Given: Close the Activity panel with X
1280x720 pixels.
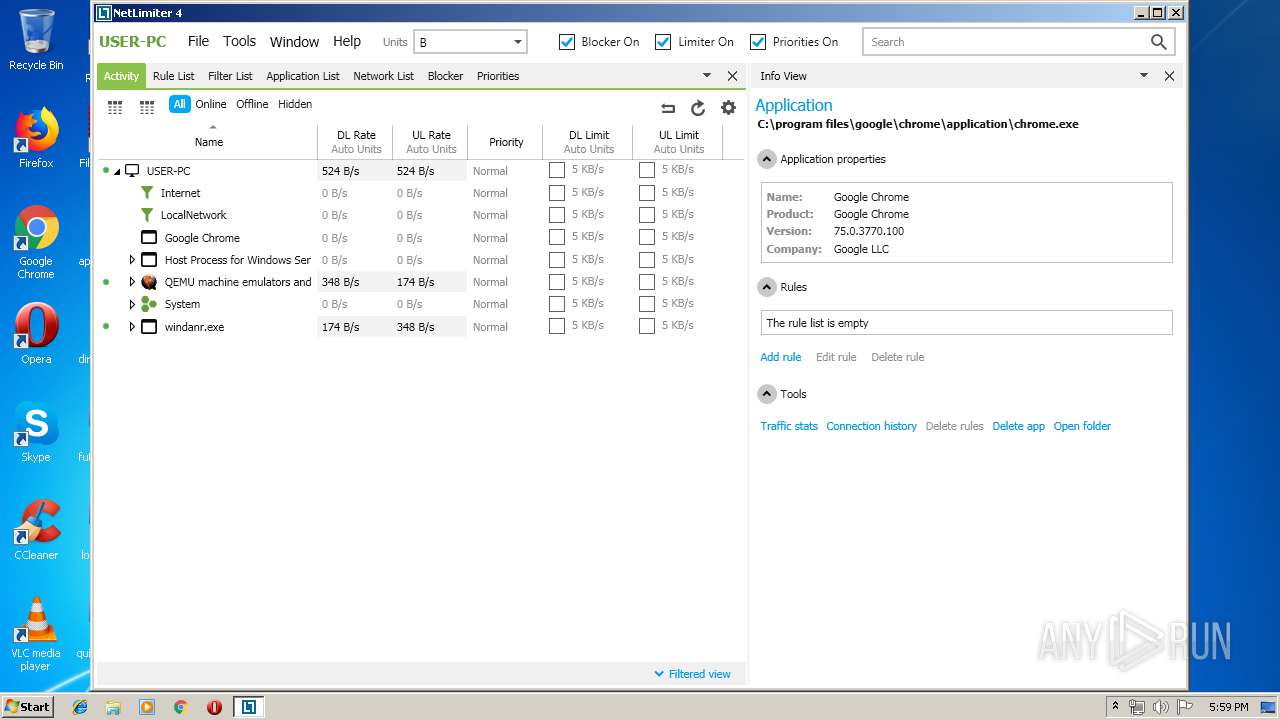Looking at the screenshot, I should [732, 76].
